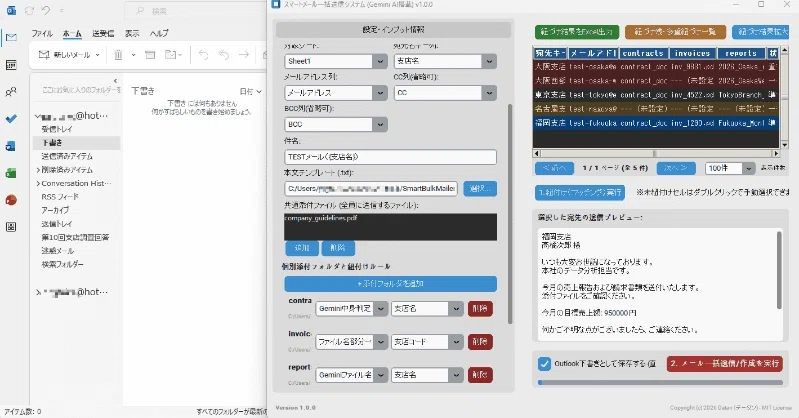The height and width of the screenshot is (418, 799).
Task: Click the archive box icon in Outlook ribbon
Action: click(x=150, y=55)
